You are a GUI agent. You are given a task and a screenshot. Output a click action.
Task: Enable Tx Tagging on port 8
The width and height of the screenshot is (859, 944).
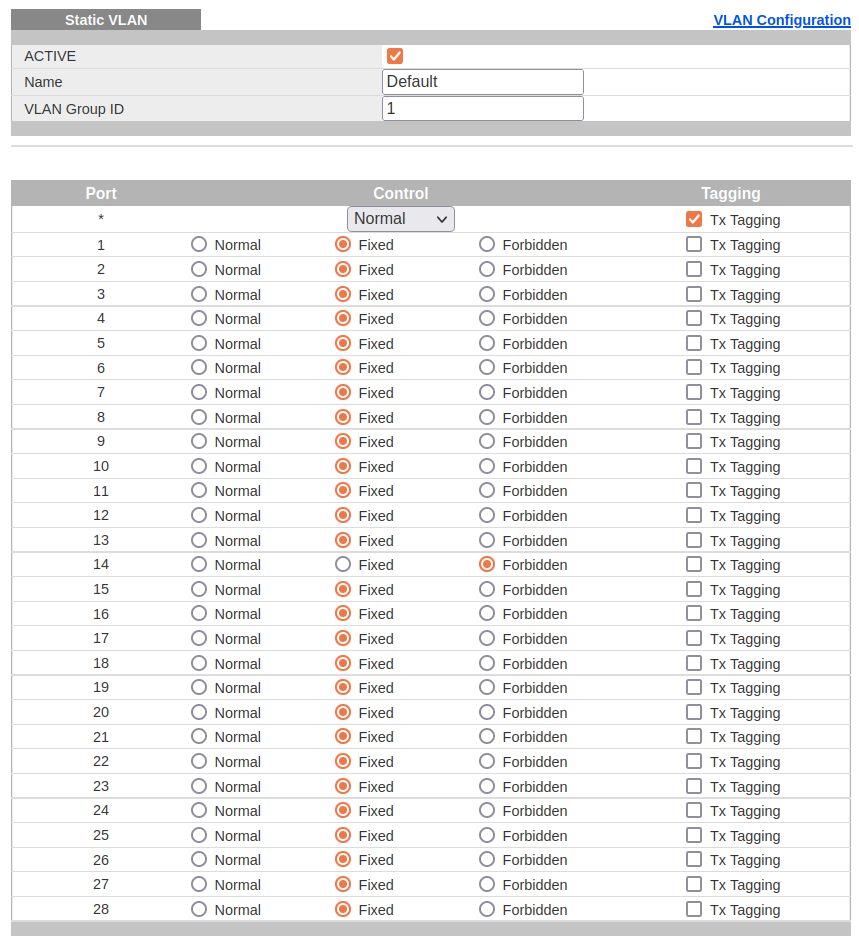pos(693,417)
